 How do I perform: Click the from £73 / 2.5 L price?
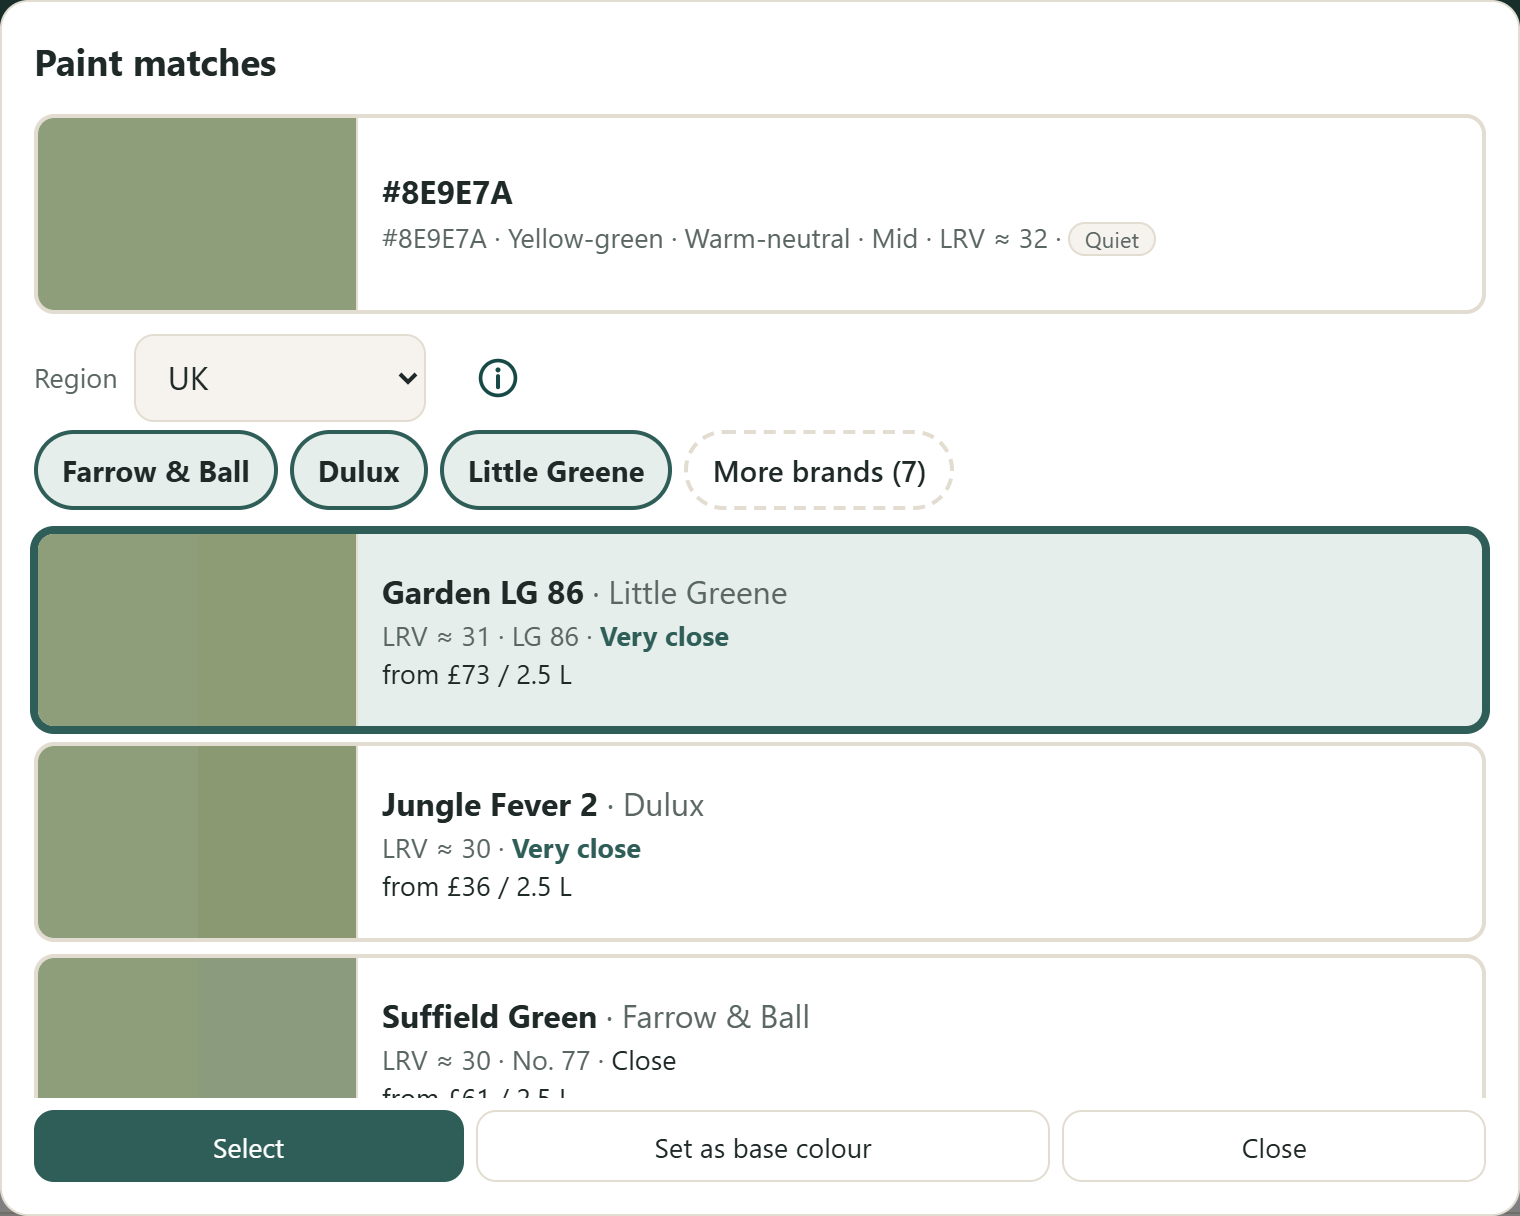pyautogui.click(x=477, y=675)
